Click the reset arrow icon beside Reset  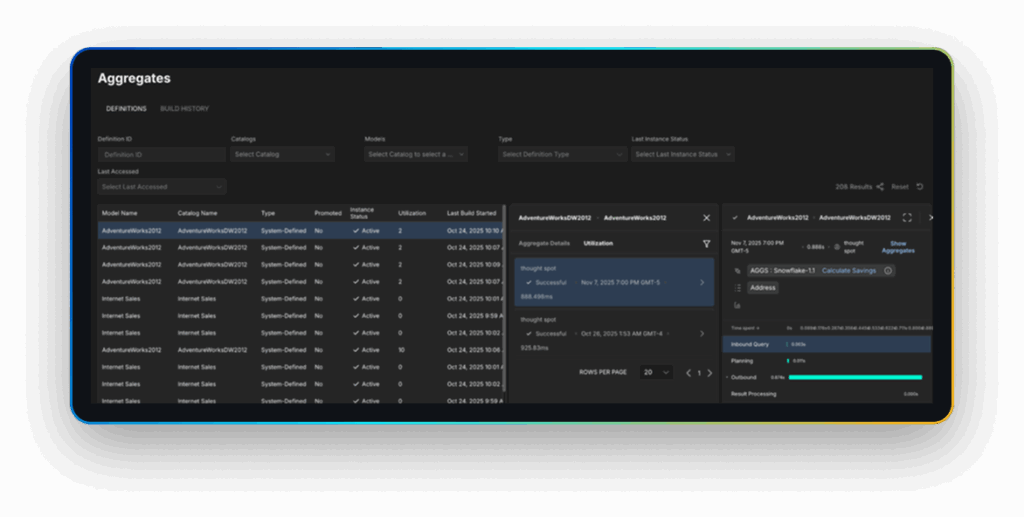(920, 187)
